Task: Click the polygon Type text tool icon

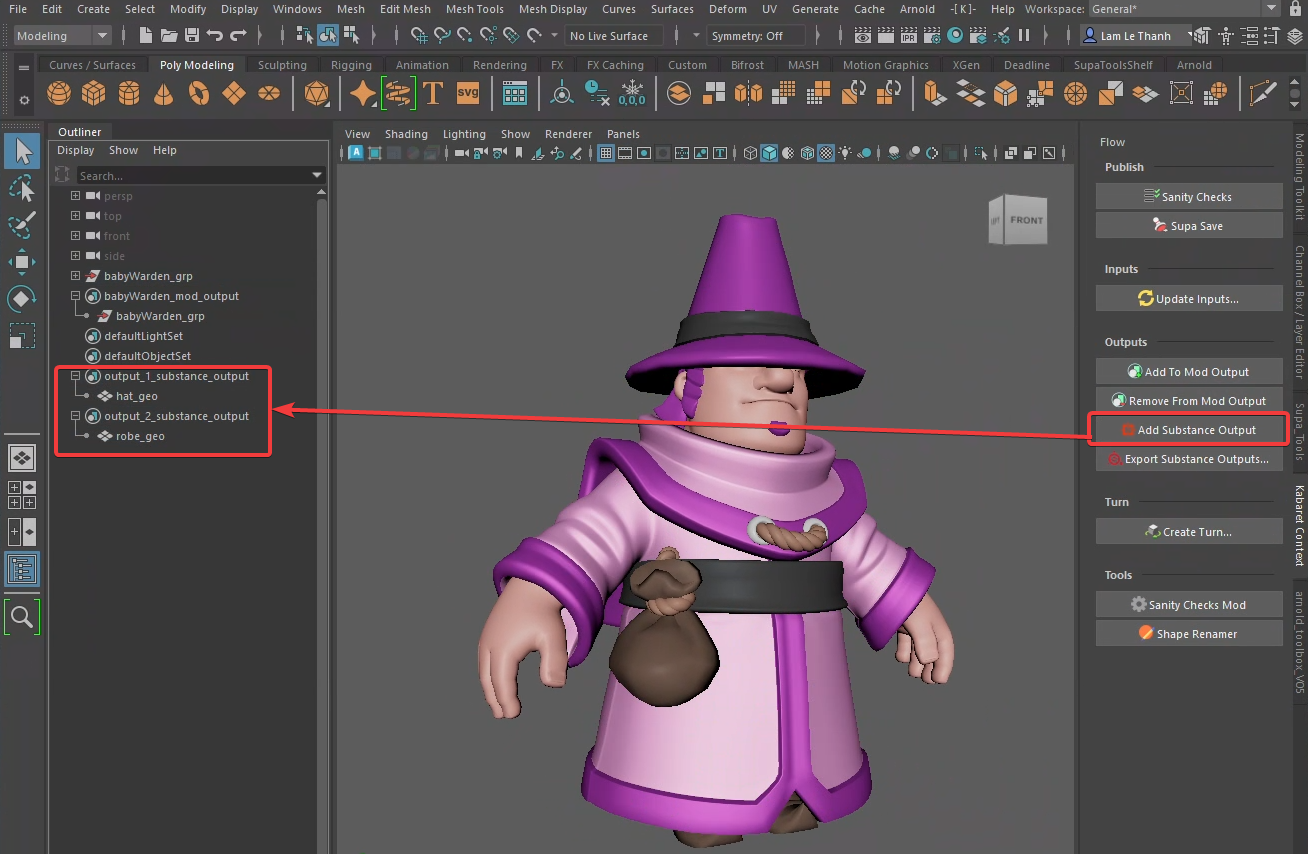Action: (433, 94)
